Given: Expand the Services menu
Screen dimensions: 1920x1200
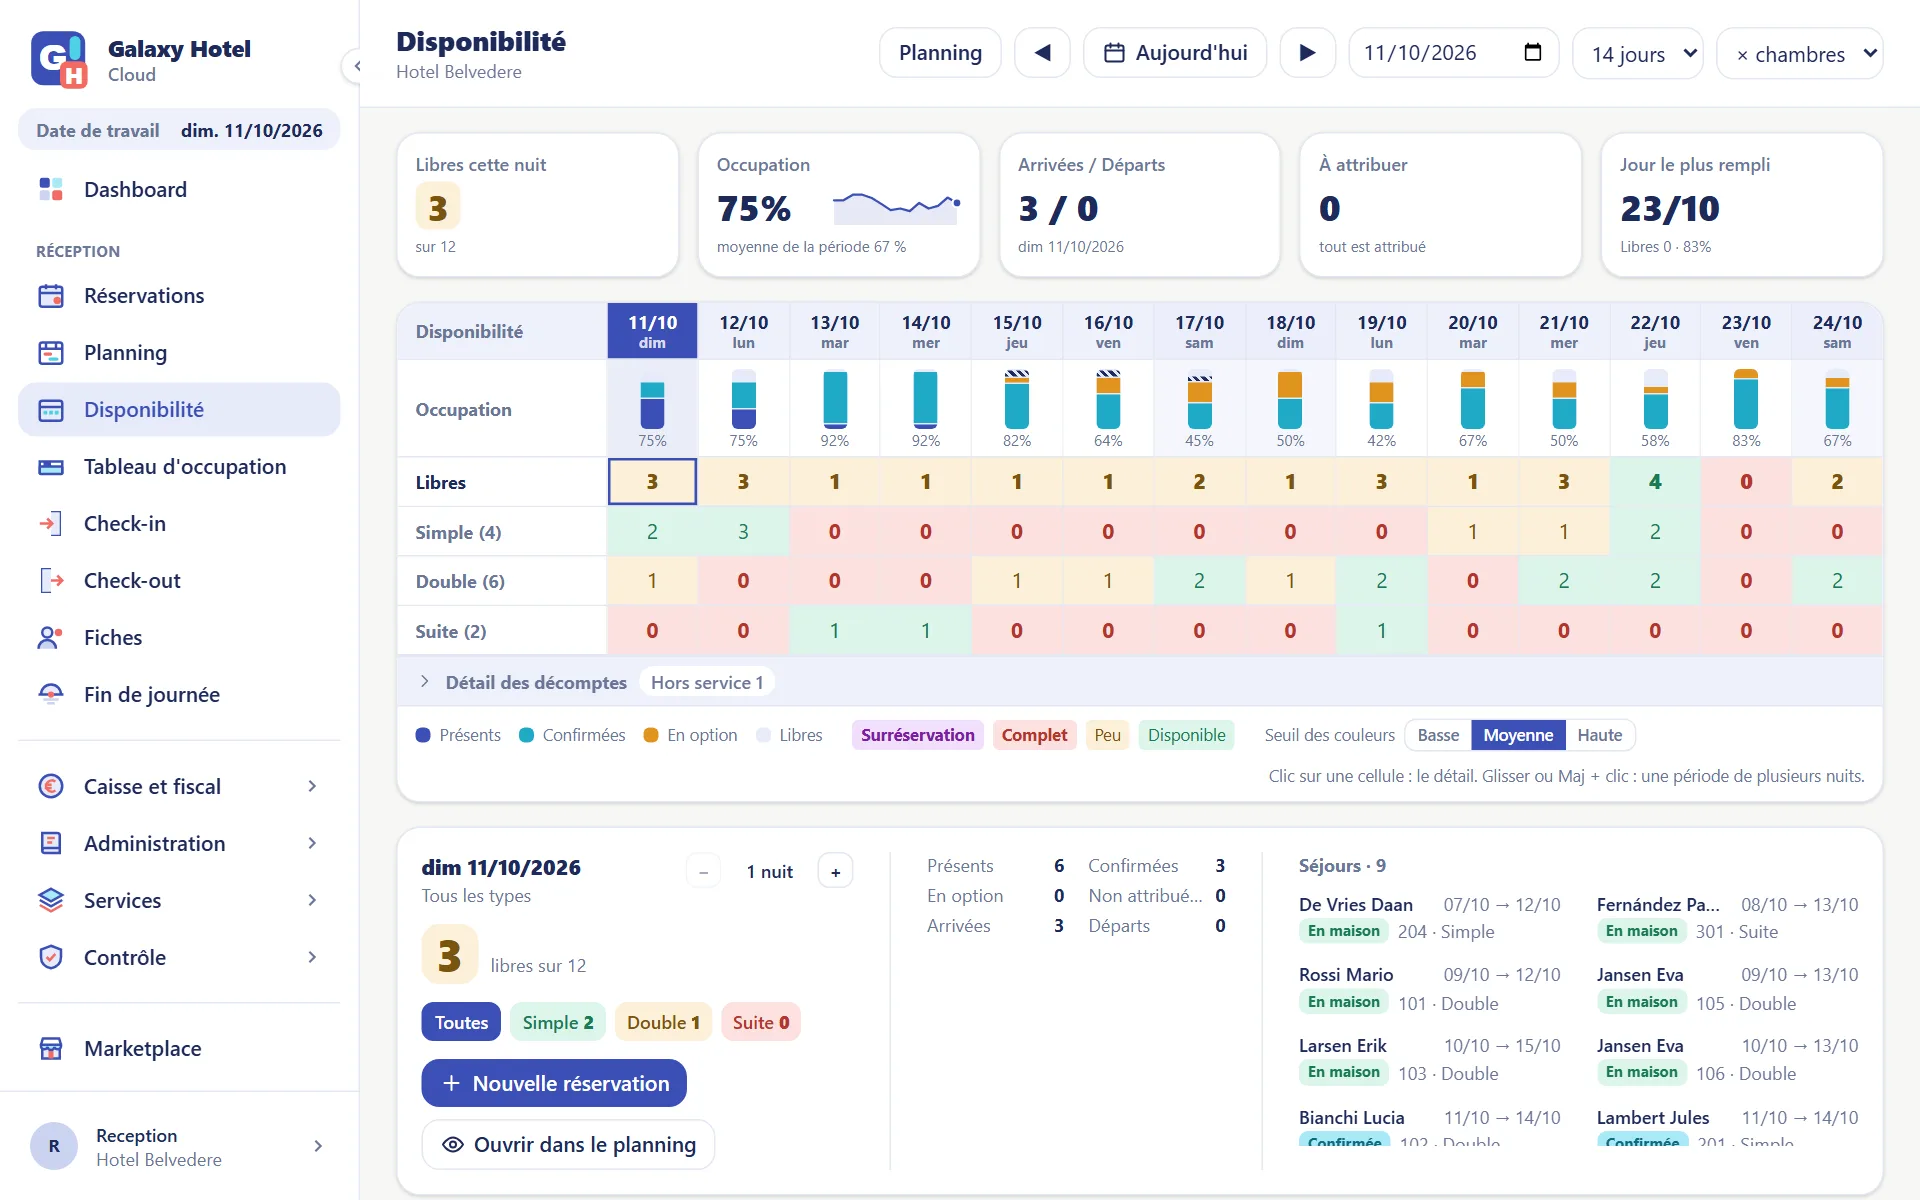Looking at the screenshot, I should (x=179, y=900).
